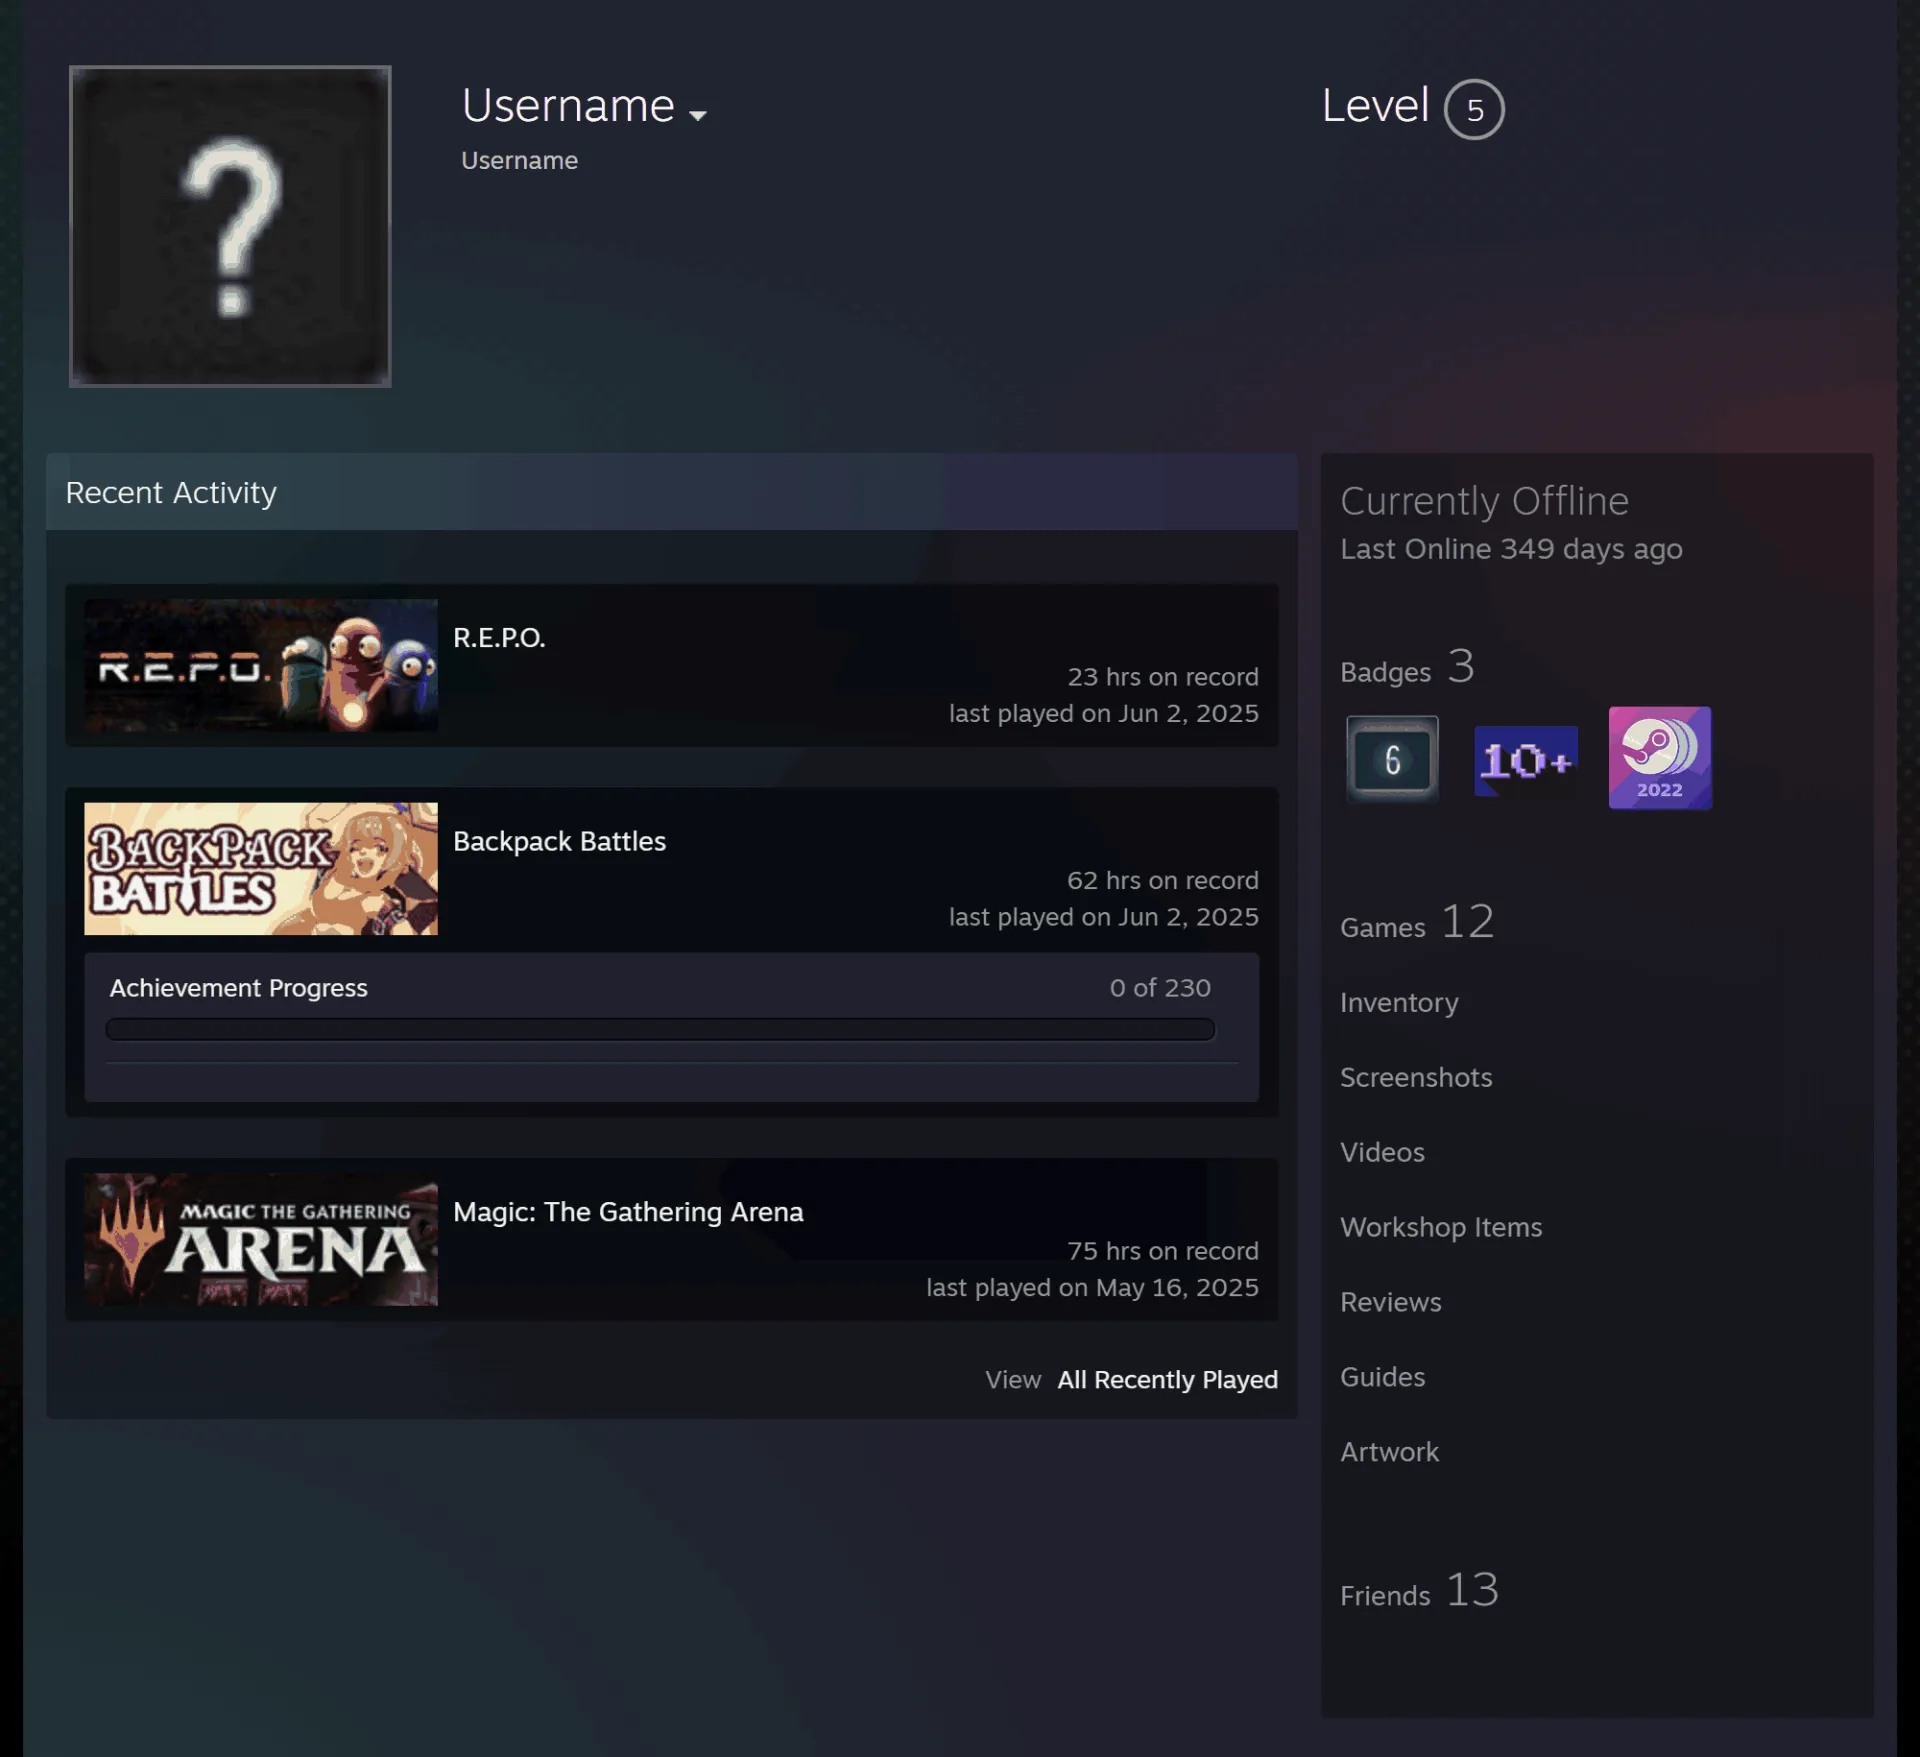Open the 10+ games badge icon
This screenshot has height=1757, width=1920.
(x=1526, y=760)
